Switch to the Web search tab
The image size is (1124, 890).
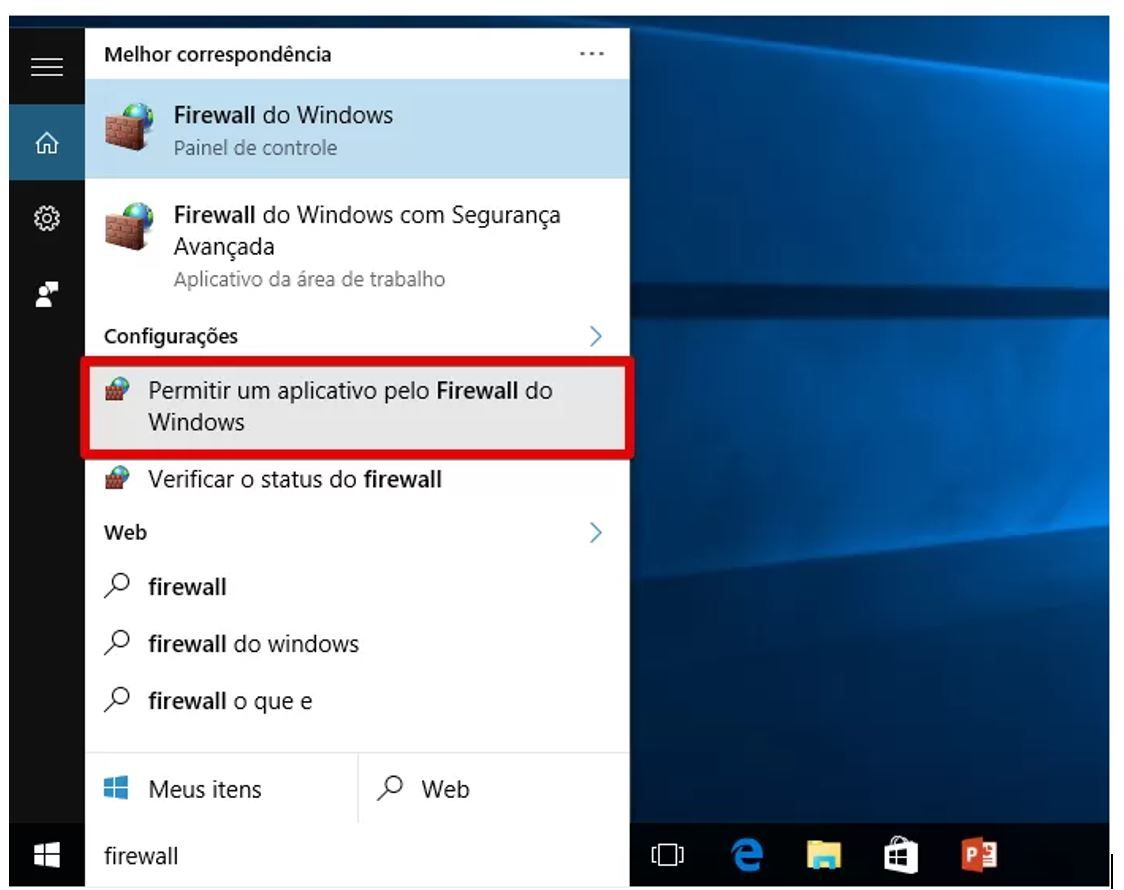(x=493, y=789)
